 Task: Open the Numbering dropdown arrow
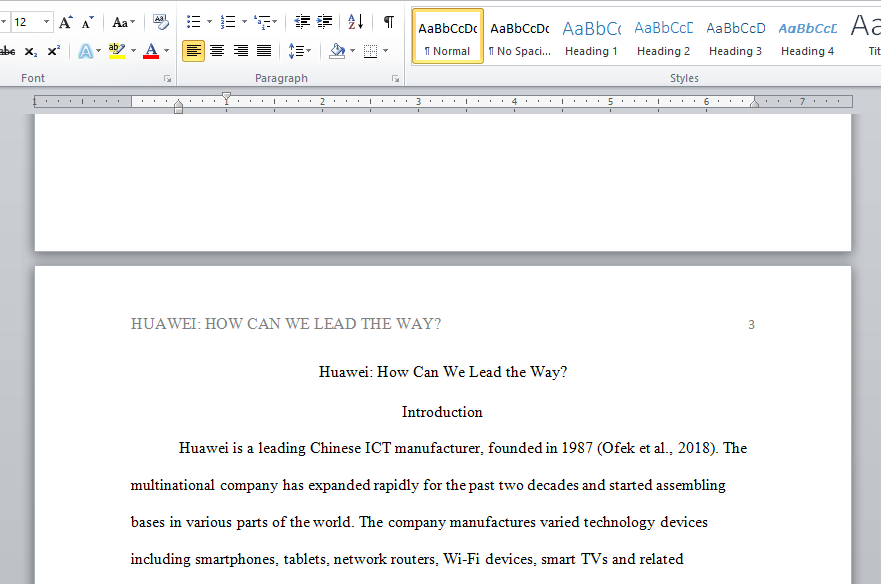[244, 22]
